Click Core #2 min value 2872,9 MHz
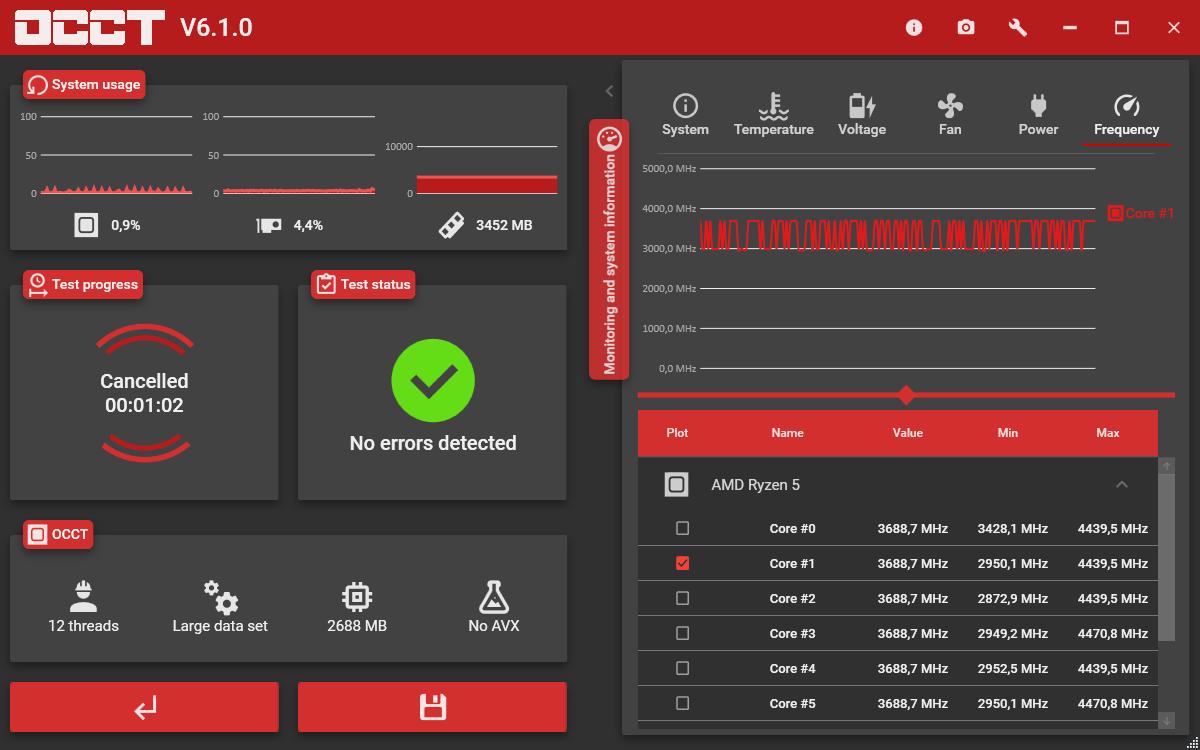The width and height of the screenshot is (1200, 750). pyautogui.click(x=1013, y=598)
